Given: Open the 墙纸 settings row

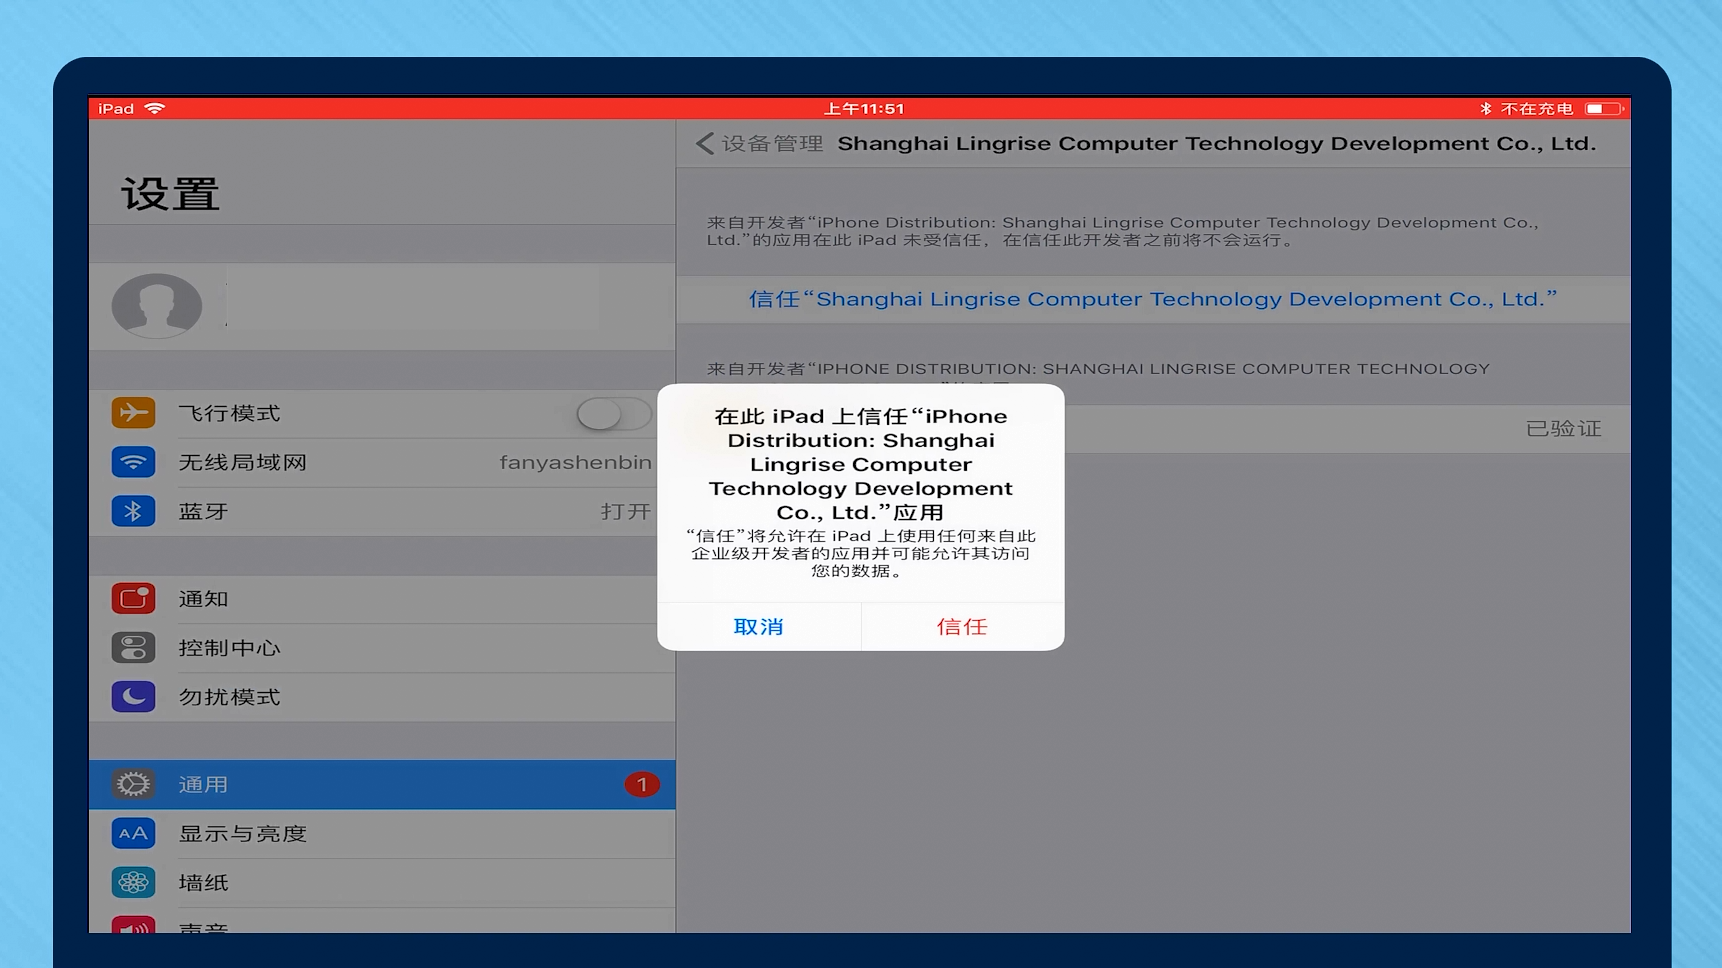Looking at the screenshot, I should [382, 882].
